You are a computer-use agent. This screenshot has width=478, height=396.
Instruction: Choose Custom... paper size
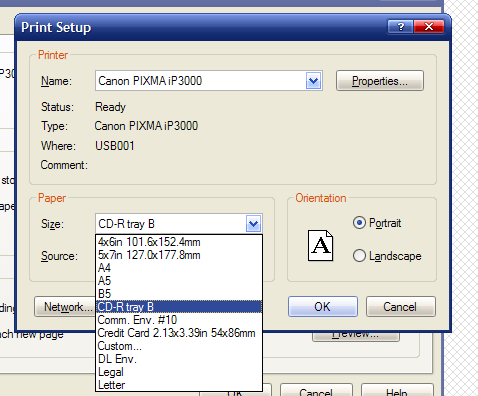coord(179,346)
